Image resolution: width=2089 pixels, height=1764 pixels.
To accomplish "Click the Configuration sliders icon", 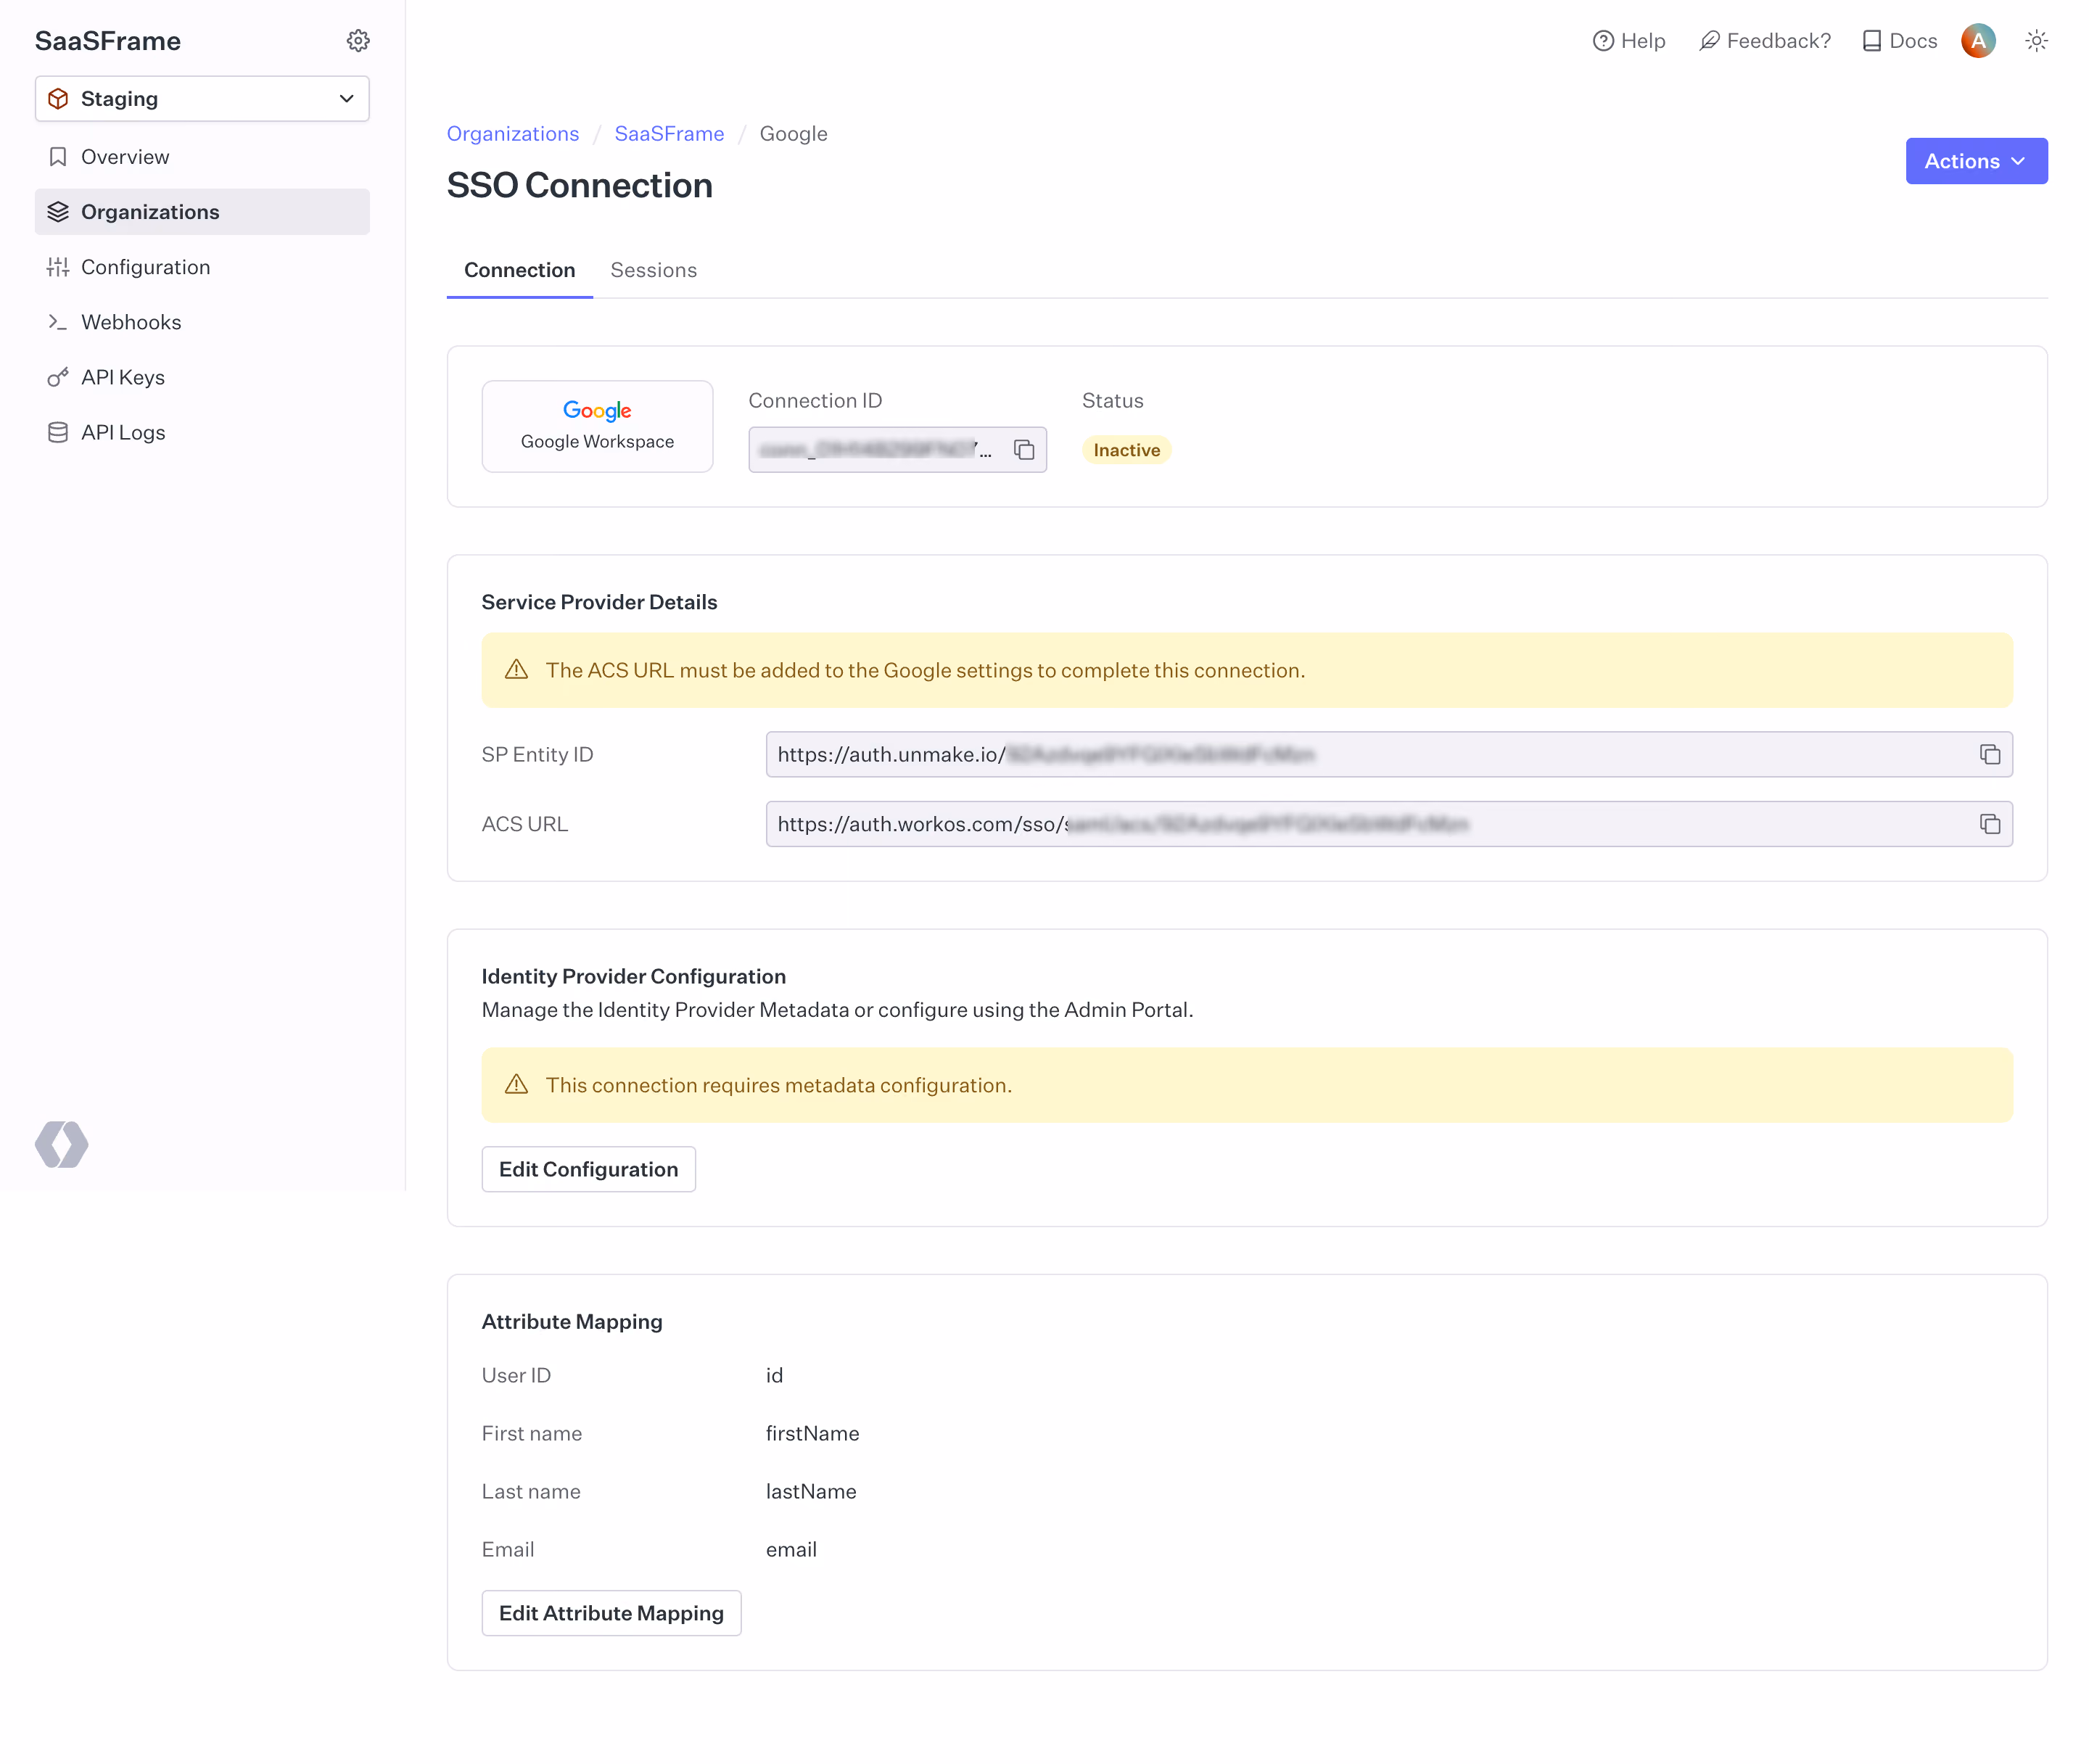I will pos(58,267).
